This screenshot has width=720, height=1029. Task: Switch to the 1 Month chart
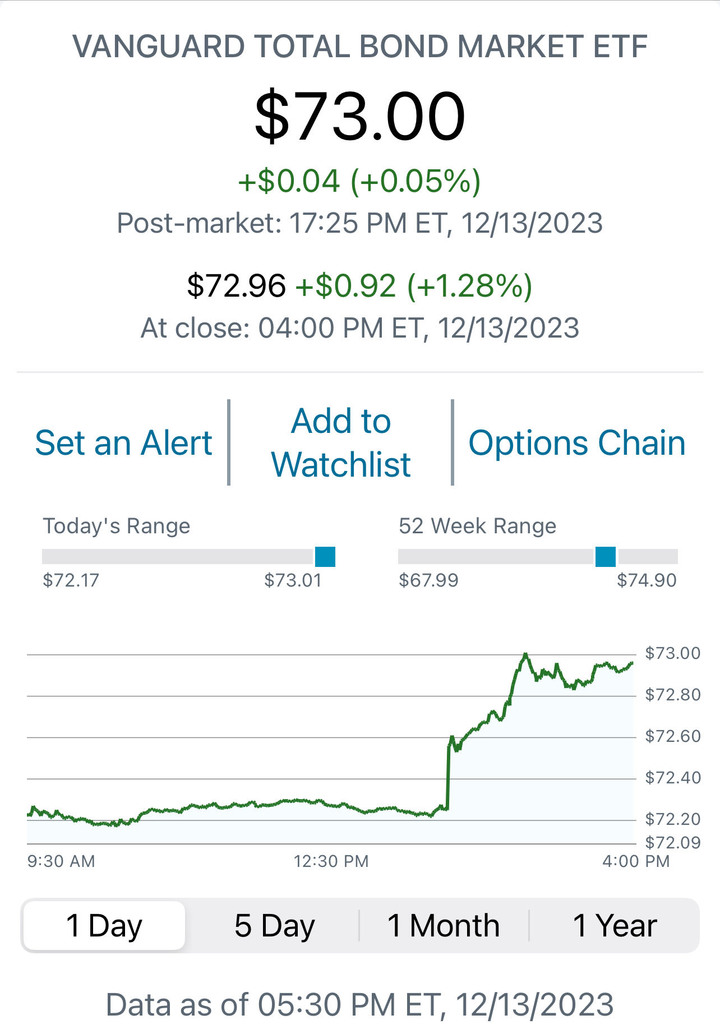click(444, 926)
